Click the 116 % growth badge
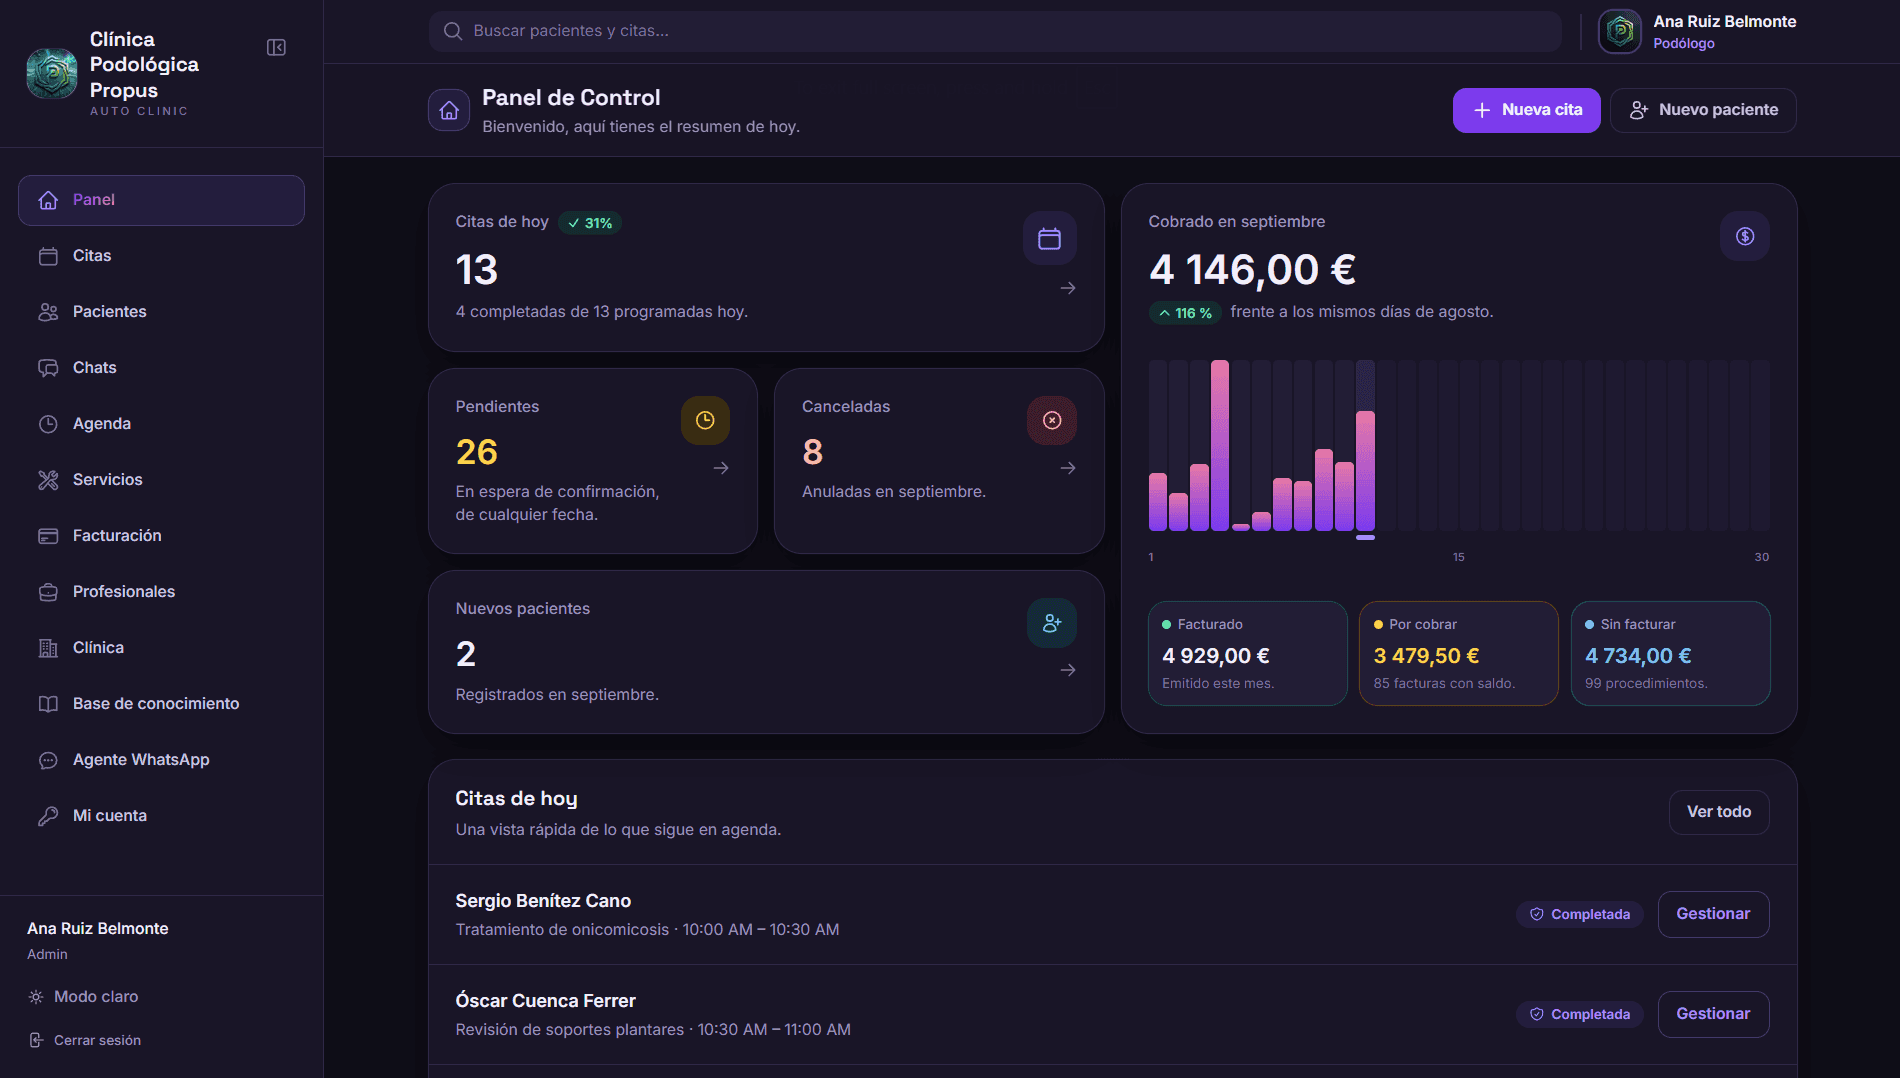Viewport: 1900px width, 1078px height. tap(1185, 313)
